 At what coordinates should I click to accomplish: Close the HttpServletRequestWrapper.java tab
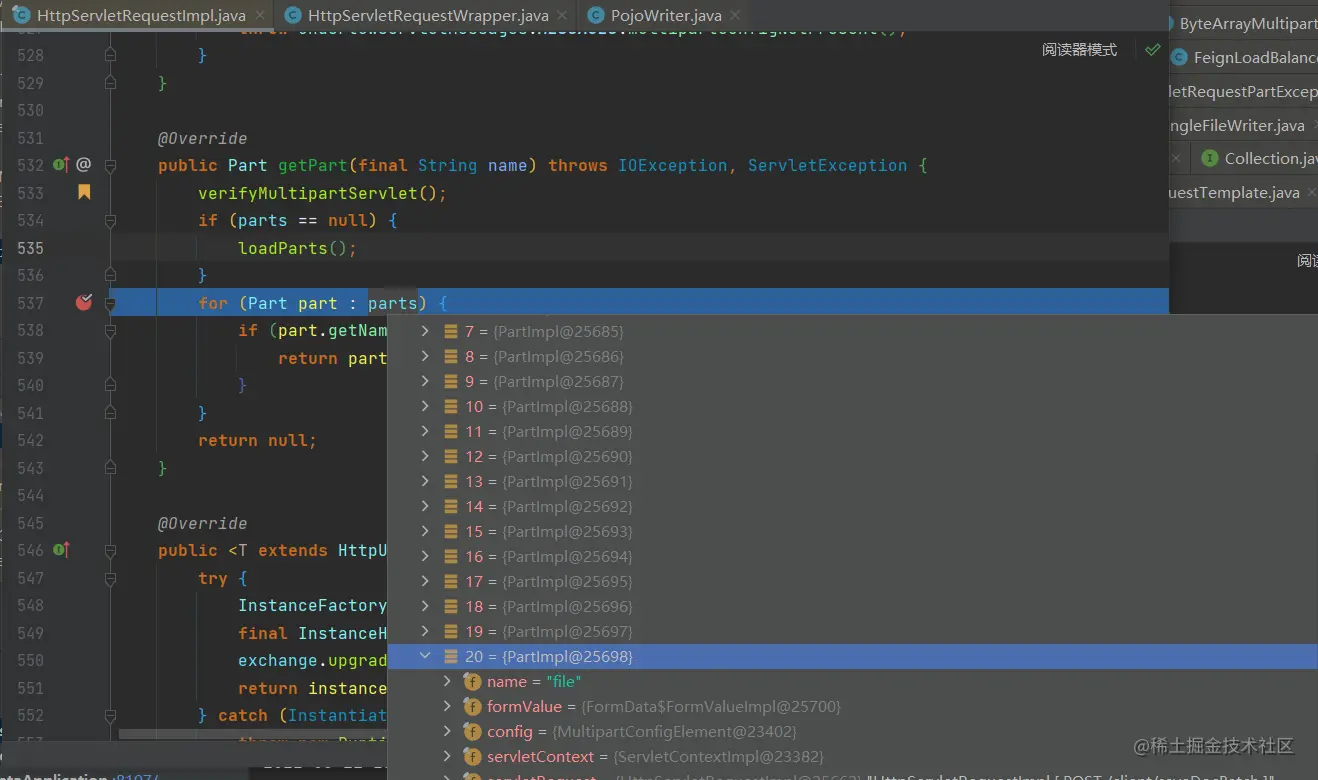(563, 16)
